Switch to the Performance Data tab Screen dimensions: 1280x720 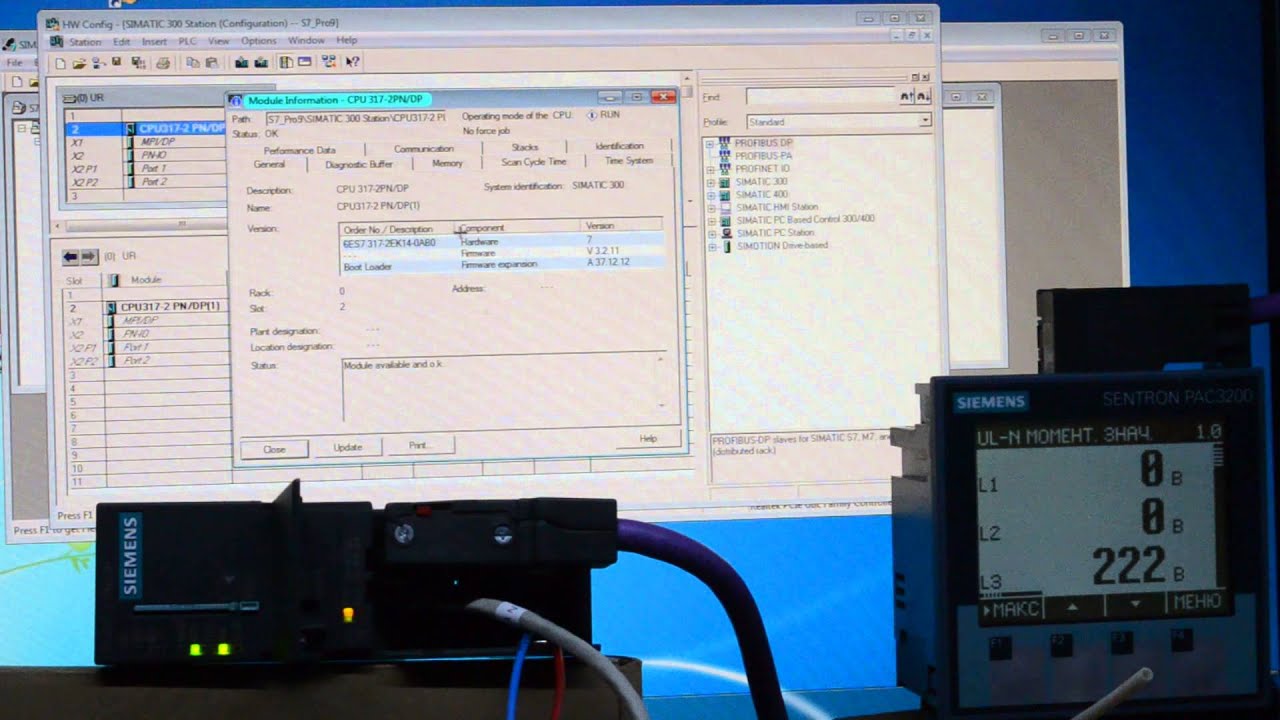pos(299,150)
